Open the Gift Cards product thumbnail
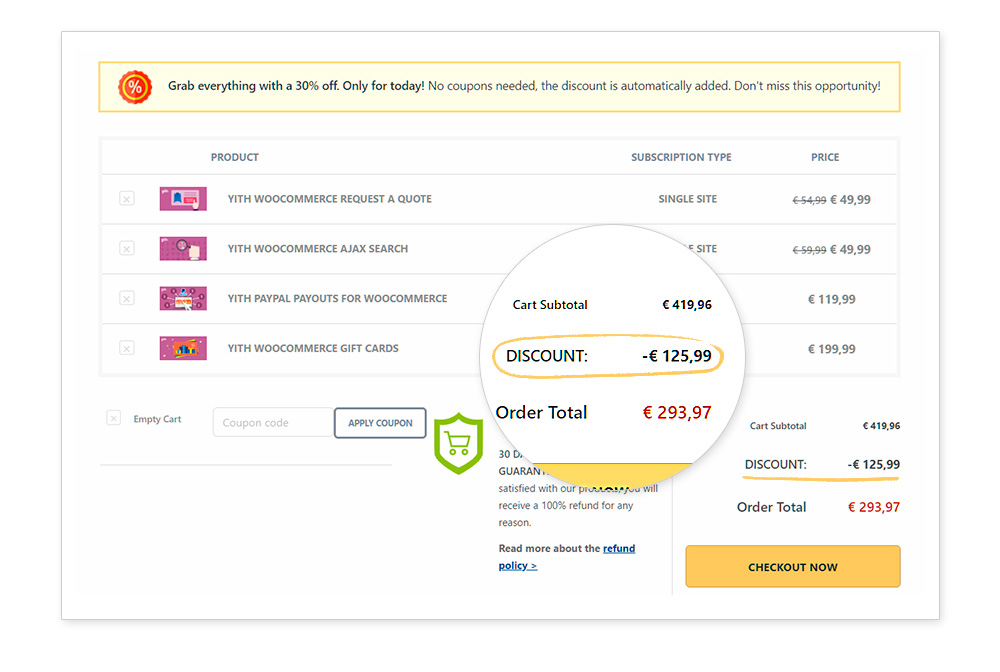Image resolution: width=1000 pixels, height=672 pixels. pyautogui.click(x=183, y=348)
